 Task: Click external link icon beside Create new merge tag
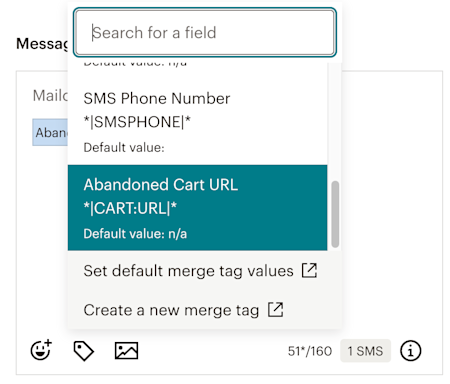coord(275,310)
